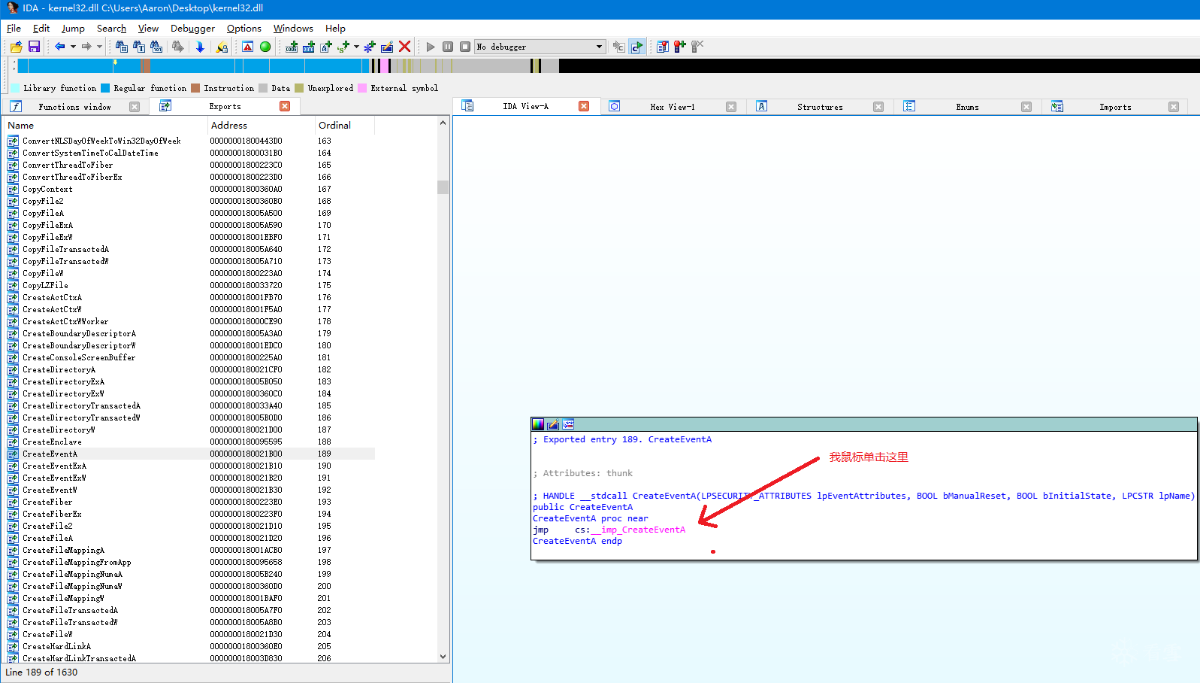Click the CreateEventA endp line
The width and height of the screenshot is (1200, 683).
pos(577,541)
